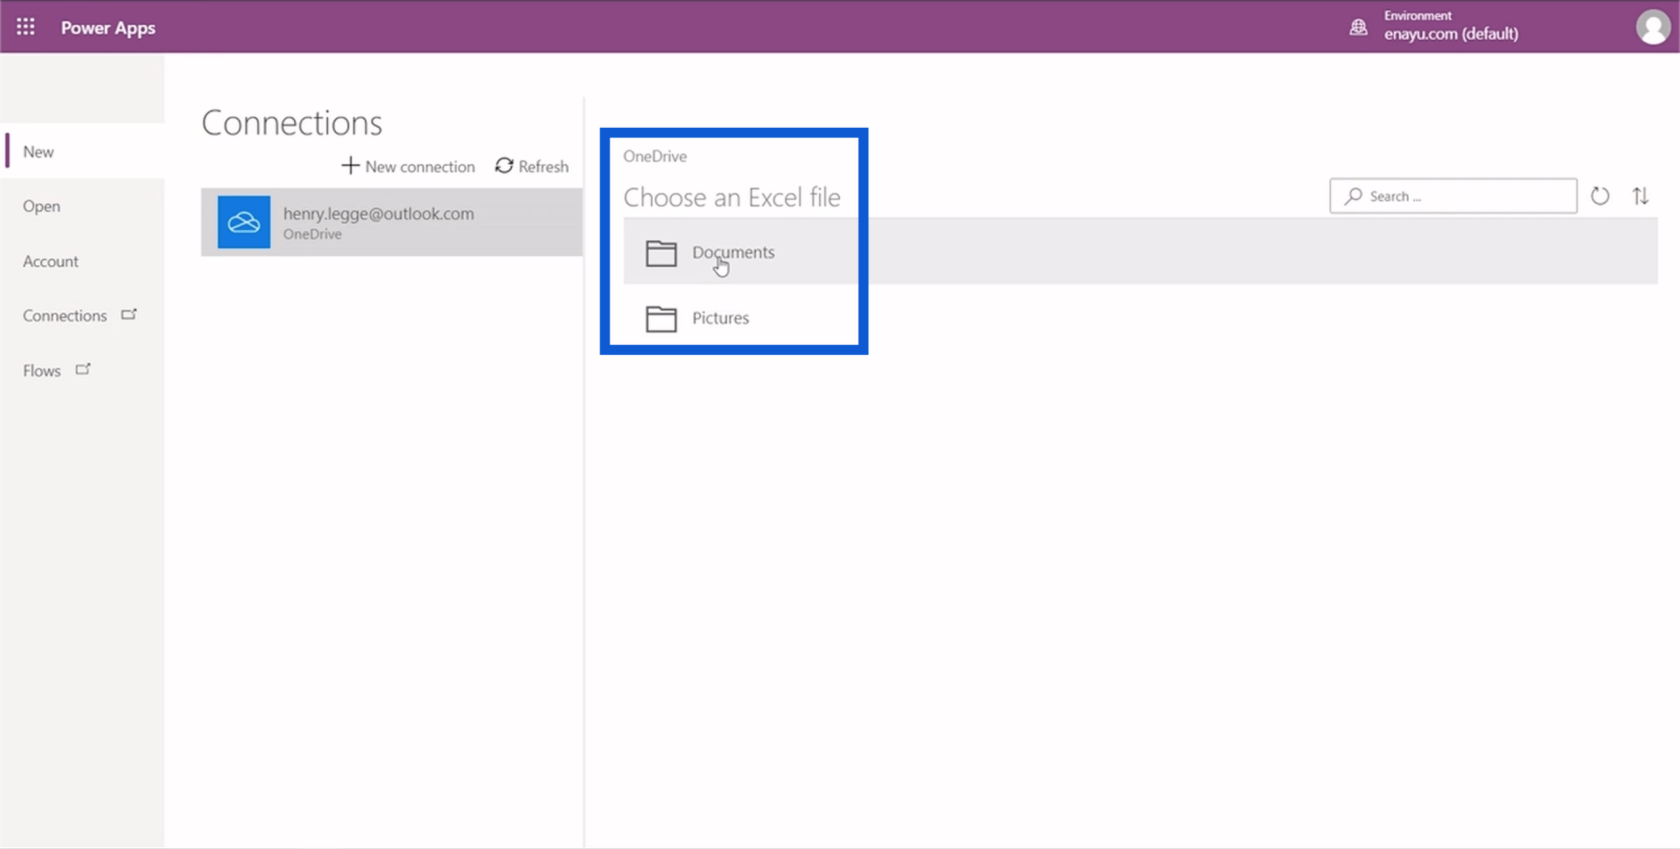Reload file list with circular refresh icon
The image size is (1680, 849).
pyautogui.click(x=1600, y=196)
